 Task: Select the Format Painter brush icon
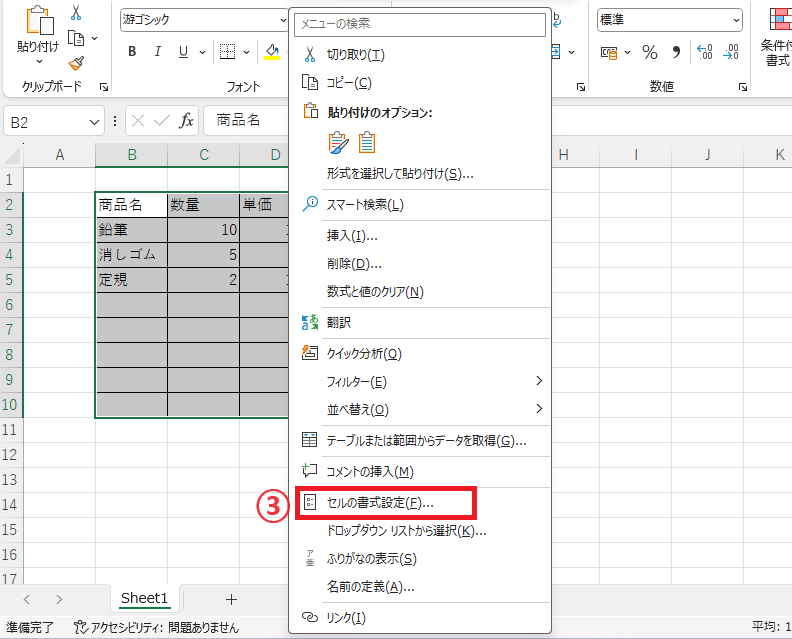click(x=76, y=64)
